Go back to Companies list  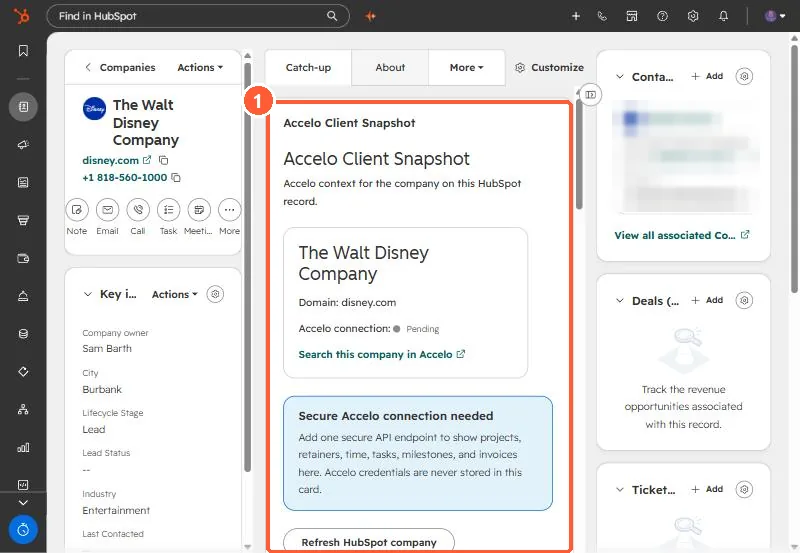[x=120, y=67]
